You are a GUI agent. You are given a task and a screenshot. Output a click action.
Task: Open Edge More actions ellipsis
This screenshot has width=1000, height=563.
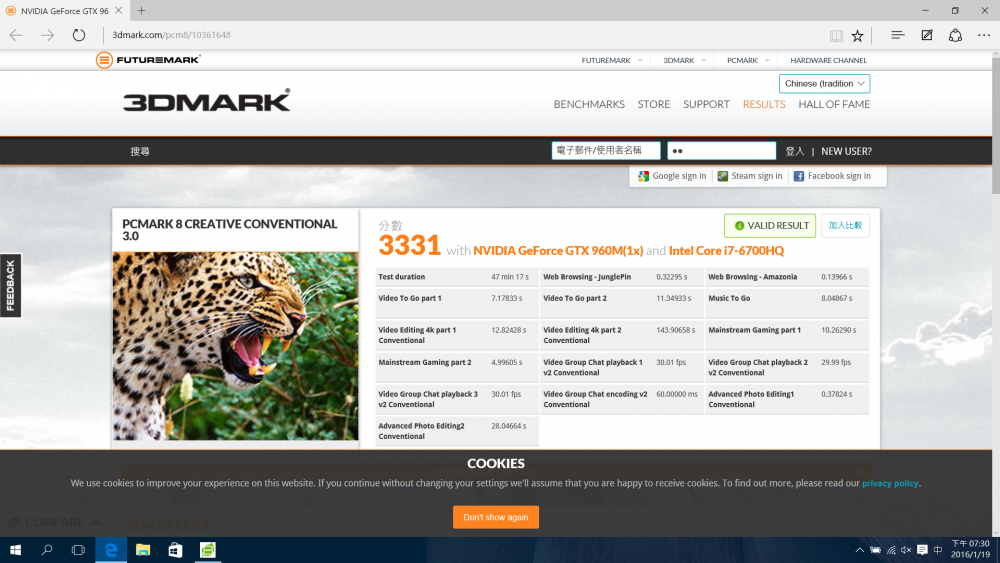click(984, 35)
